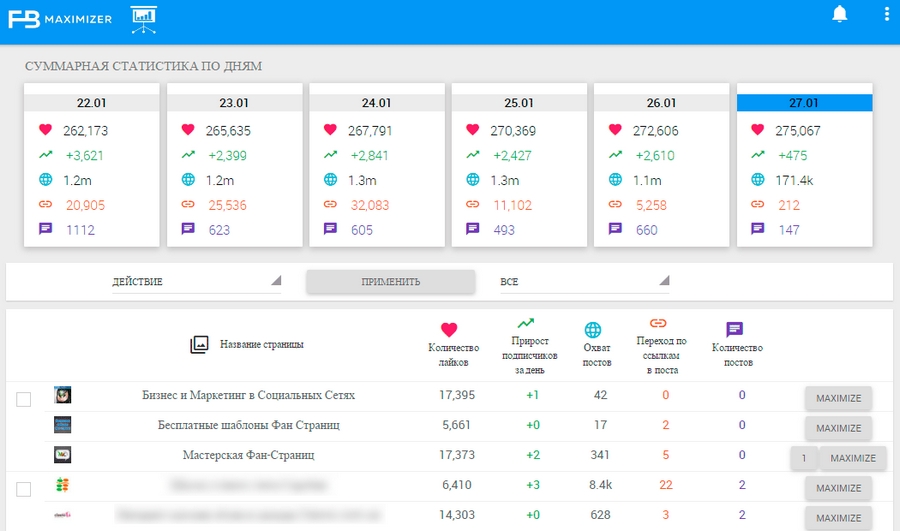
Task: Select the 24.01 day header
Action: [377, 103]
